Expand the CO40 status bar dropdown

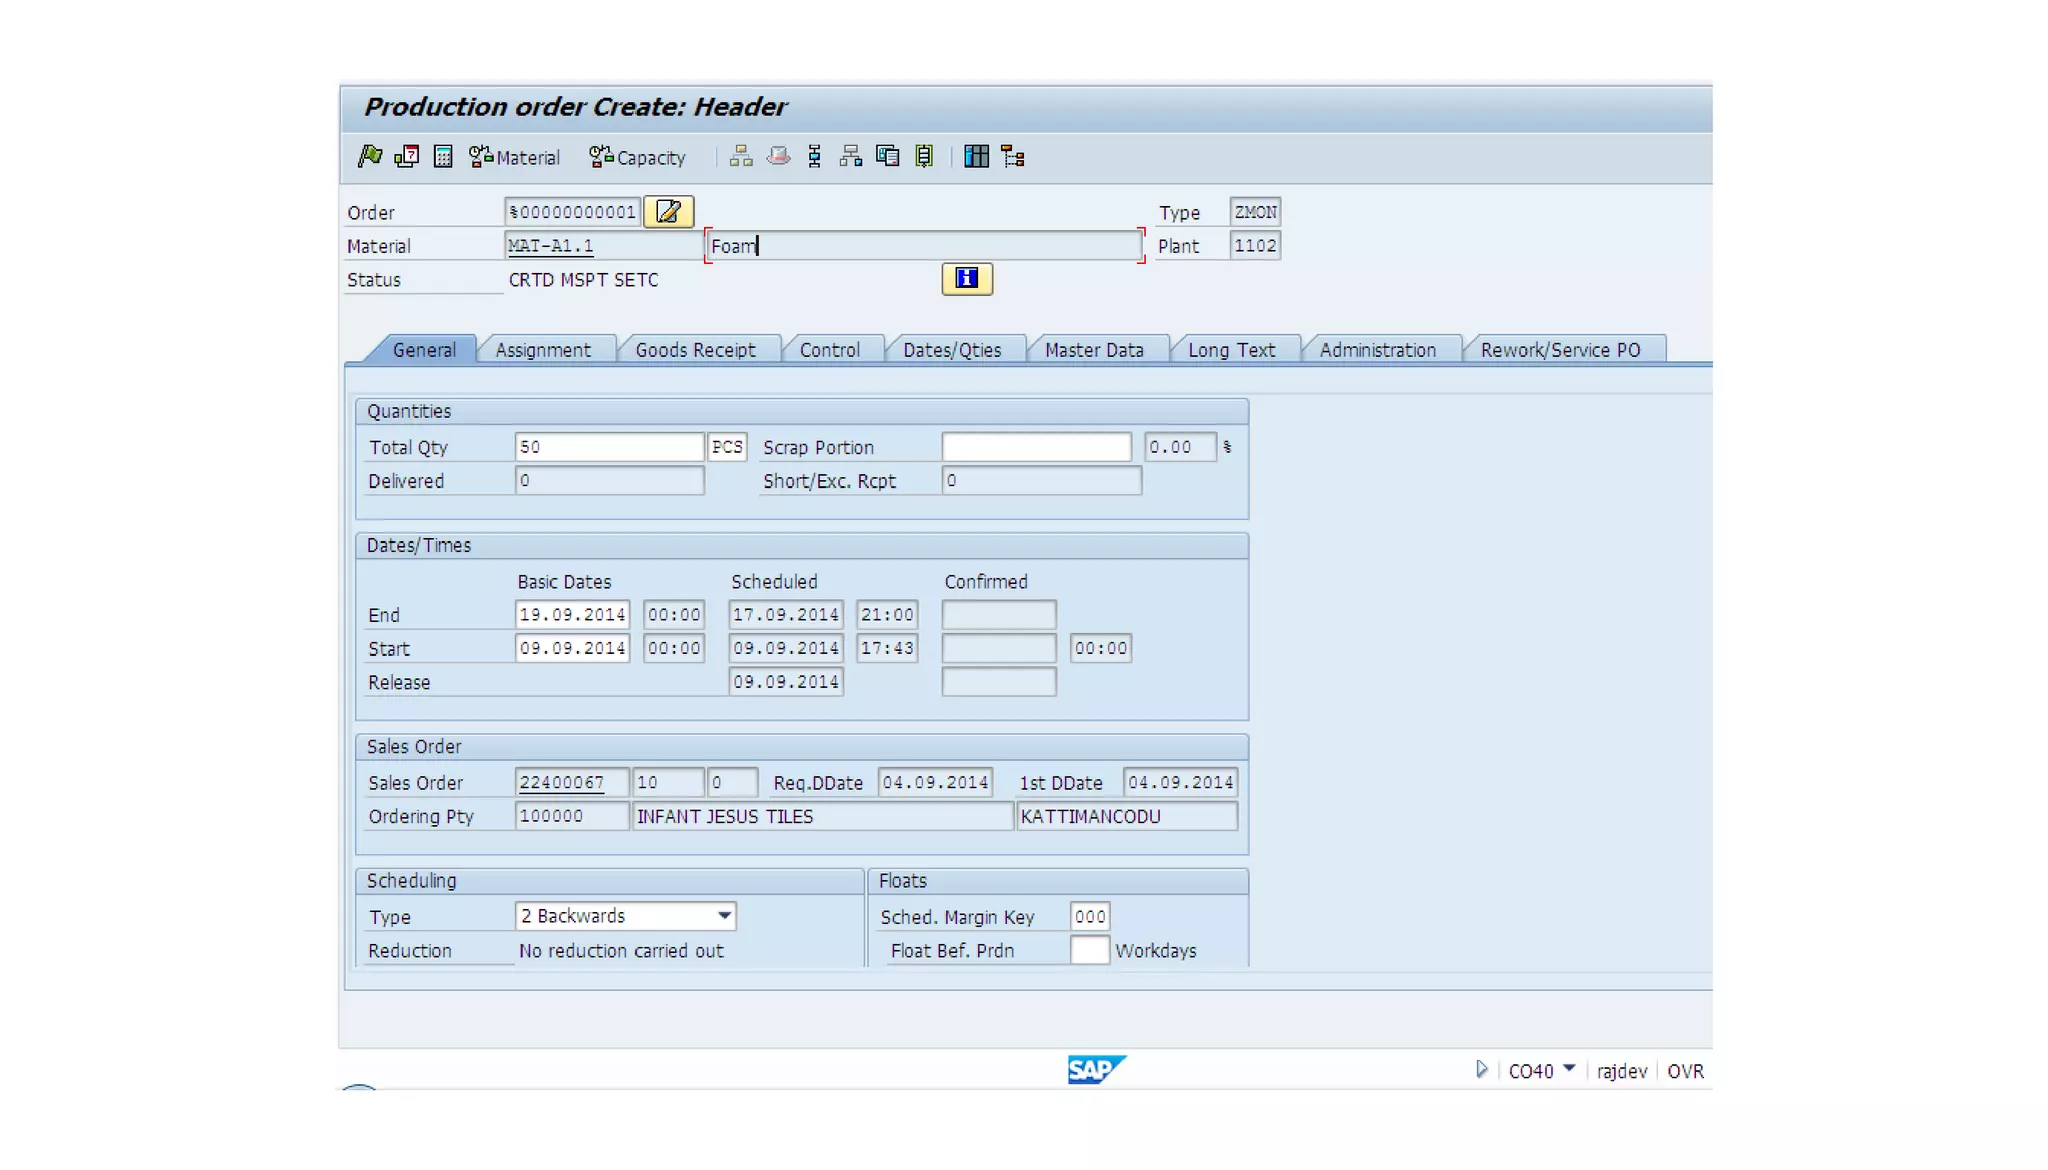[1568, 1069]
